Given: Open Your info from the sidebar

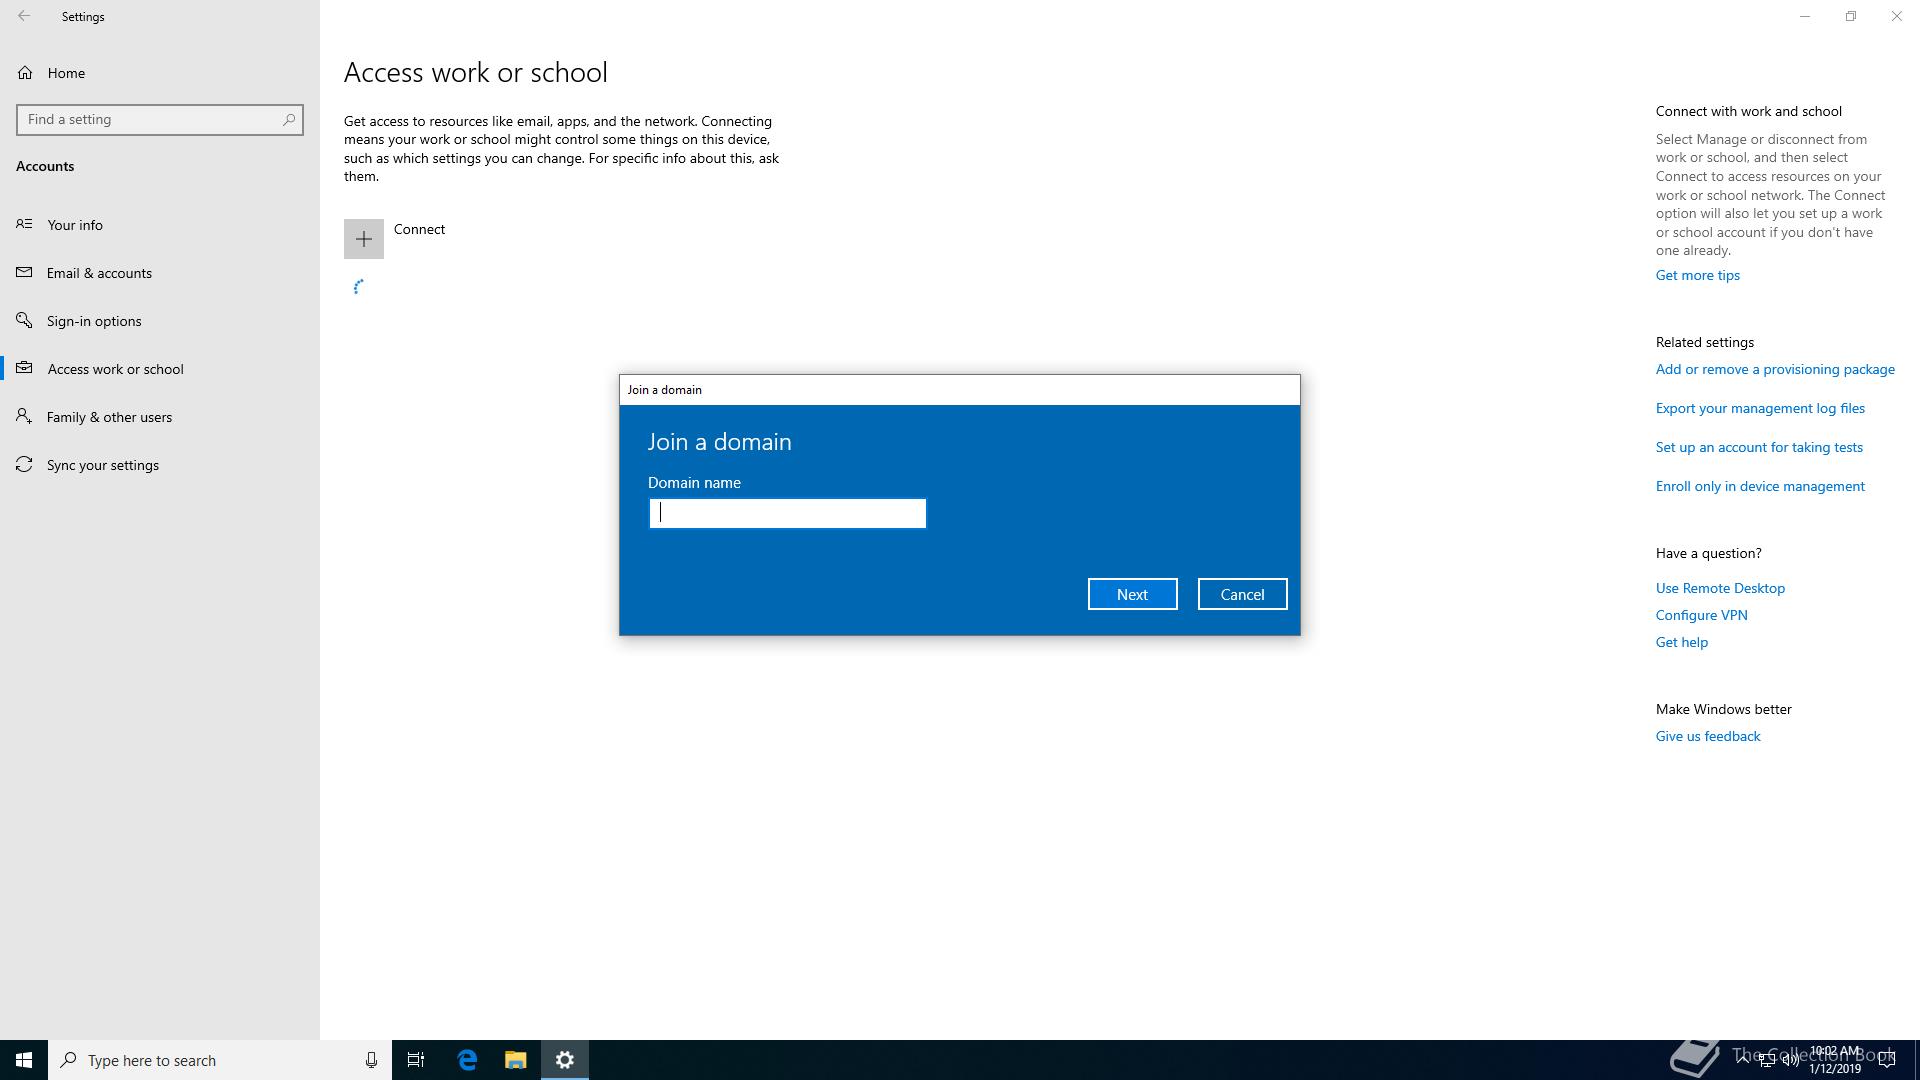Looking at the screenshot, I should (75, 225).
